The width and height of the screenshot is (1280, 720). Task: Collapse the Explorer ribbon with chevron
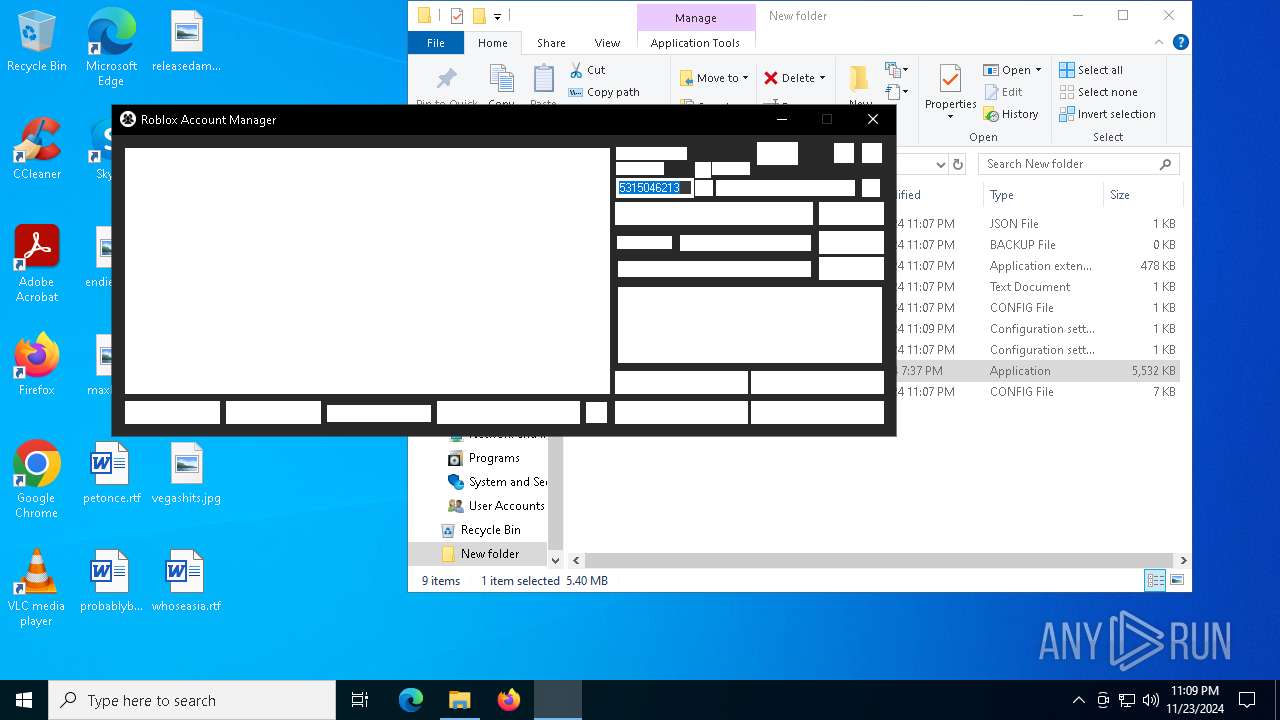(x=1161, y=43)
